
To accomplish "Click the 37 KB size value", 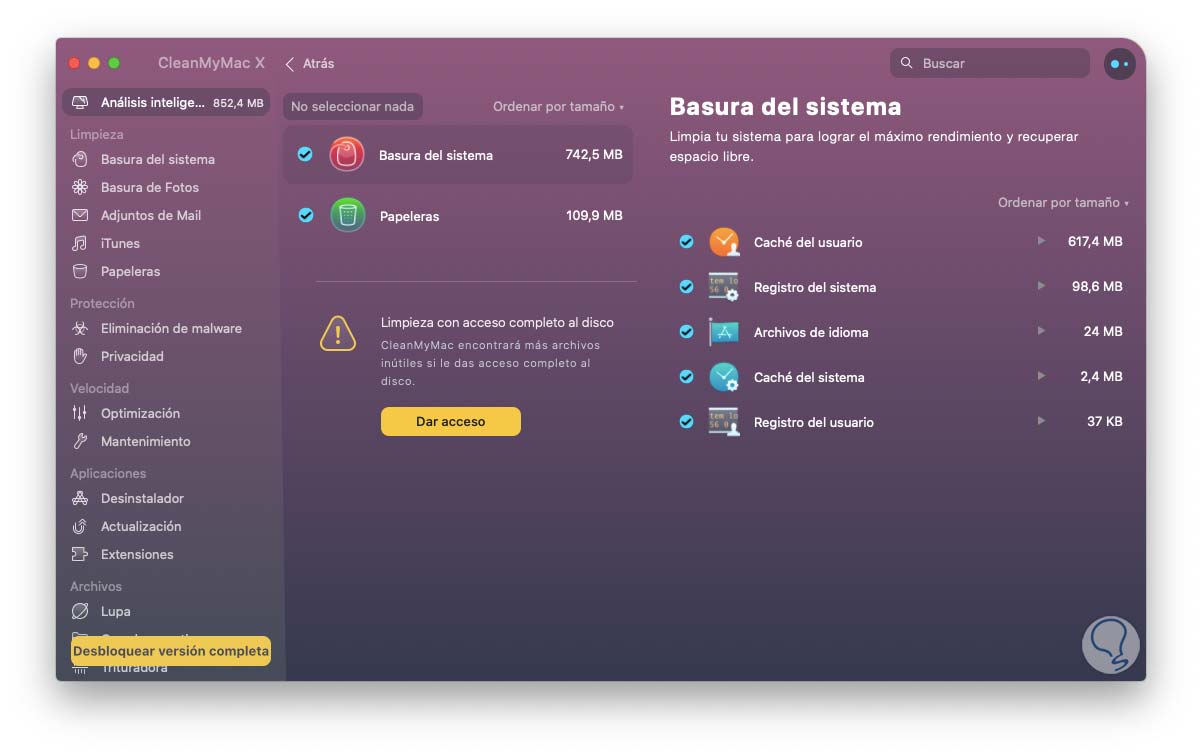I will pyautogui.click(x=1105, y=421).
